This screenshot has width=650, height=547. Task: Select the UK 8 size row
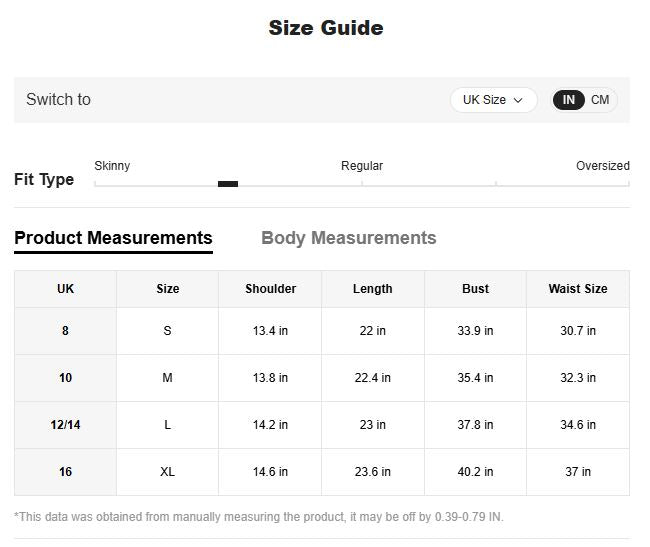65,331
